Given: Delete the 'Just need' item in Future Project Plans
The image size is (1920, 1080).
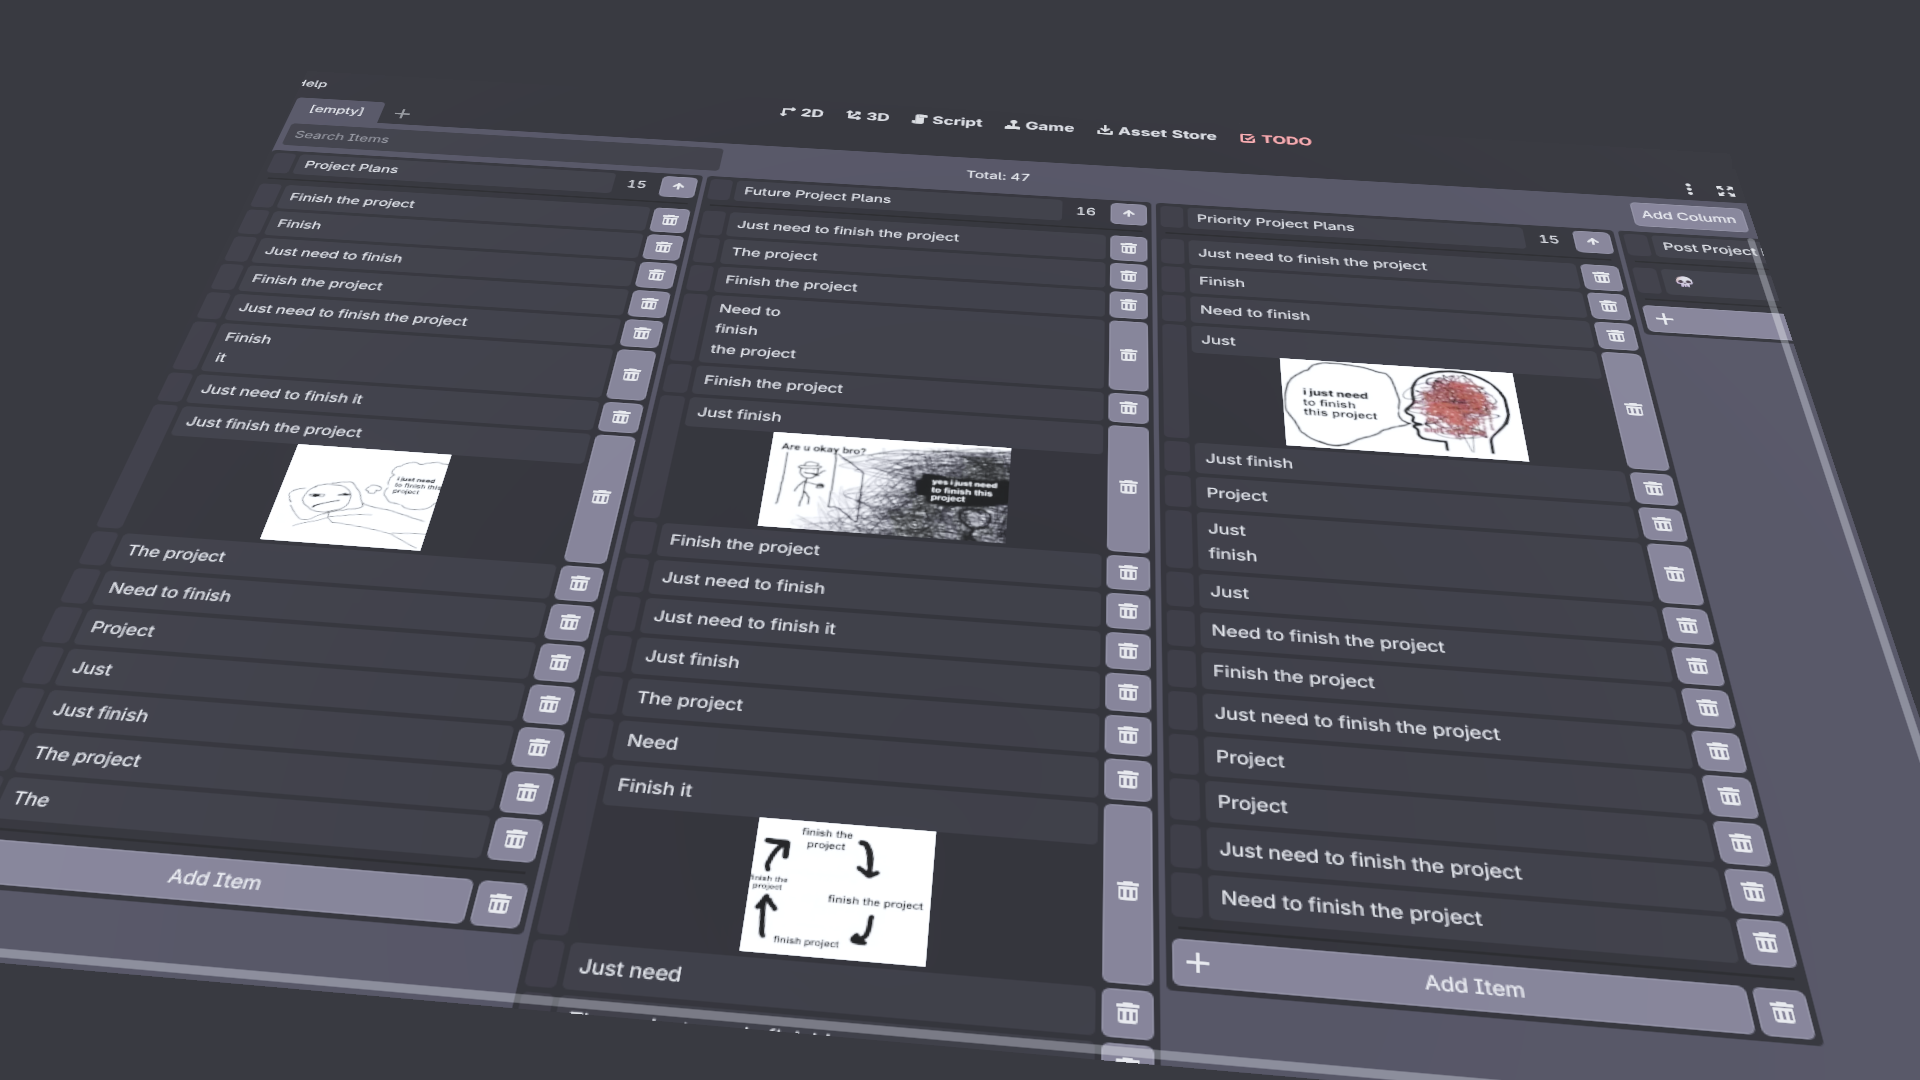Looking at the screenshot, I should click(1127, 1013).
